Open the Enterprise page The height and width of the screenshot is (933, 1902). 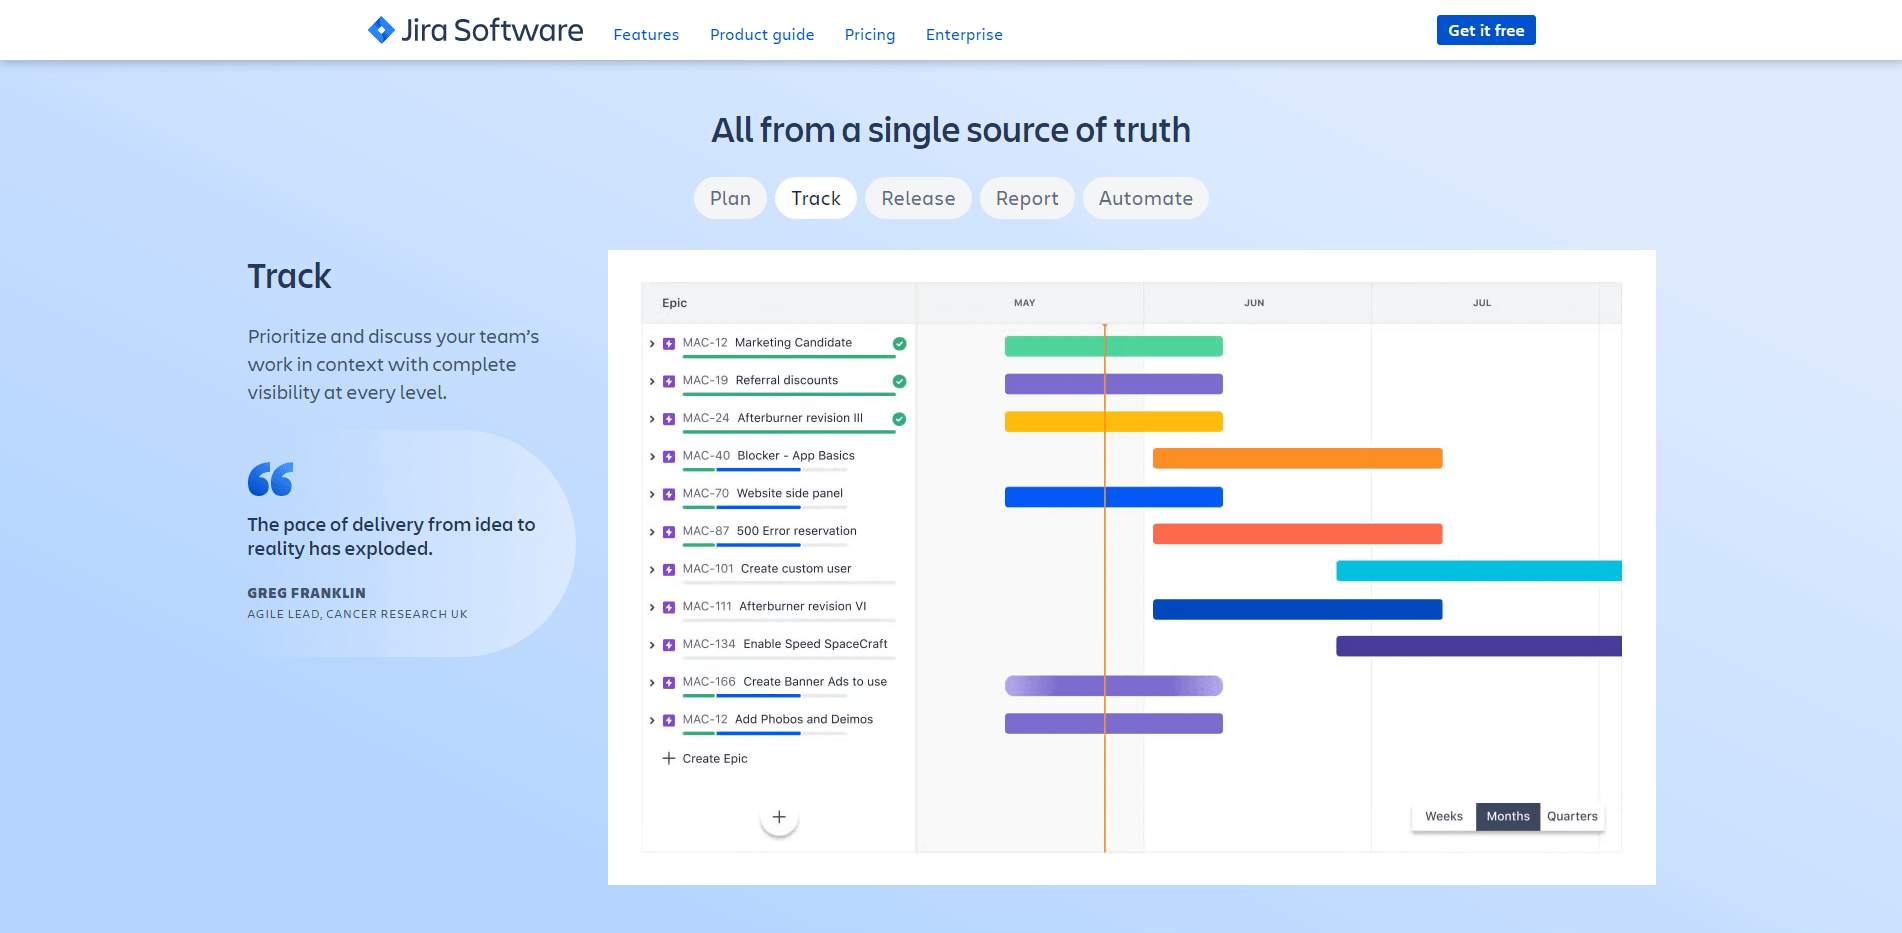(964, 34)
